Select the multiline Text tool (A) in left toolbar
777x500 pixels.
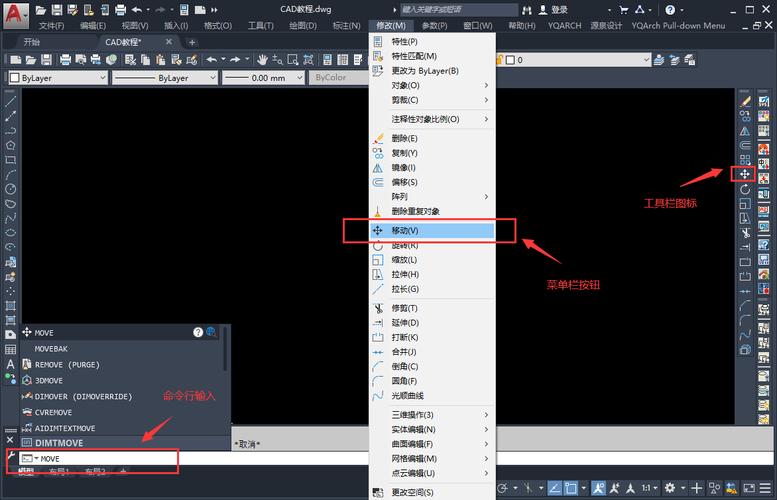(10, 364)
